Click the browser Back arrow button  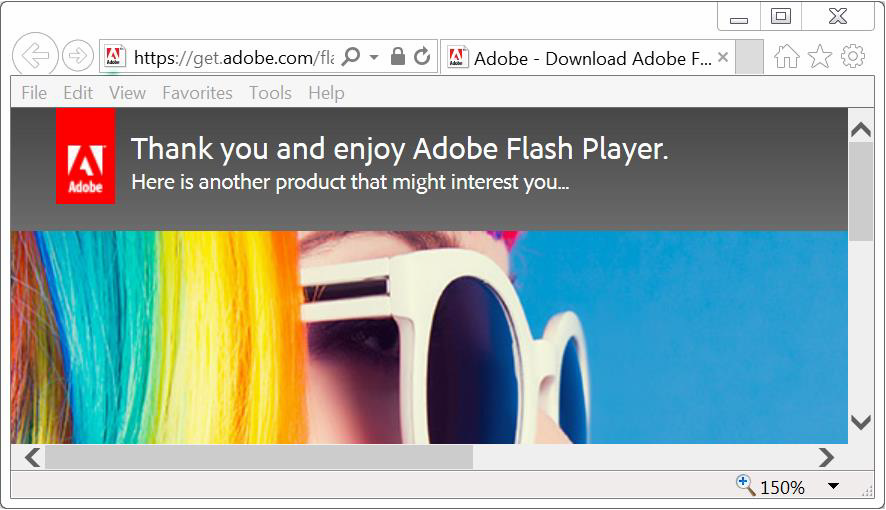coord(35,55)
